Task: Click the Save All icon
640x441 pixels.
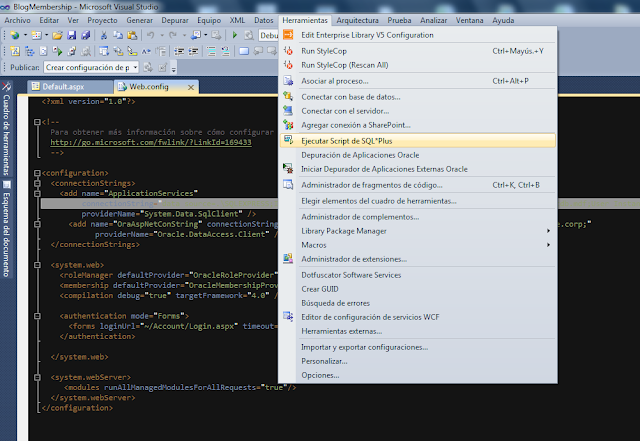Action: pyautogui.click(x=85, y=36)
